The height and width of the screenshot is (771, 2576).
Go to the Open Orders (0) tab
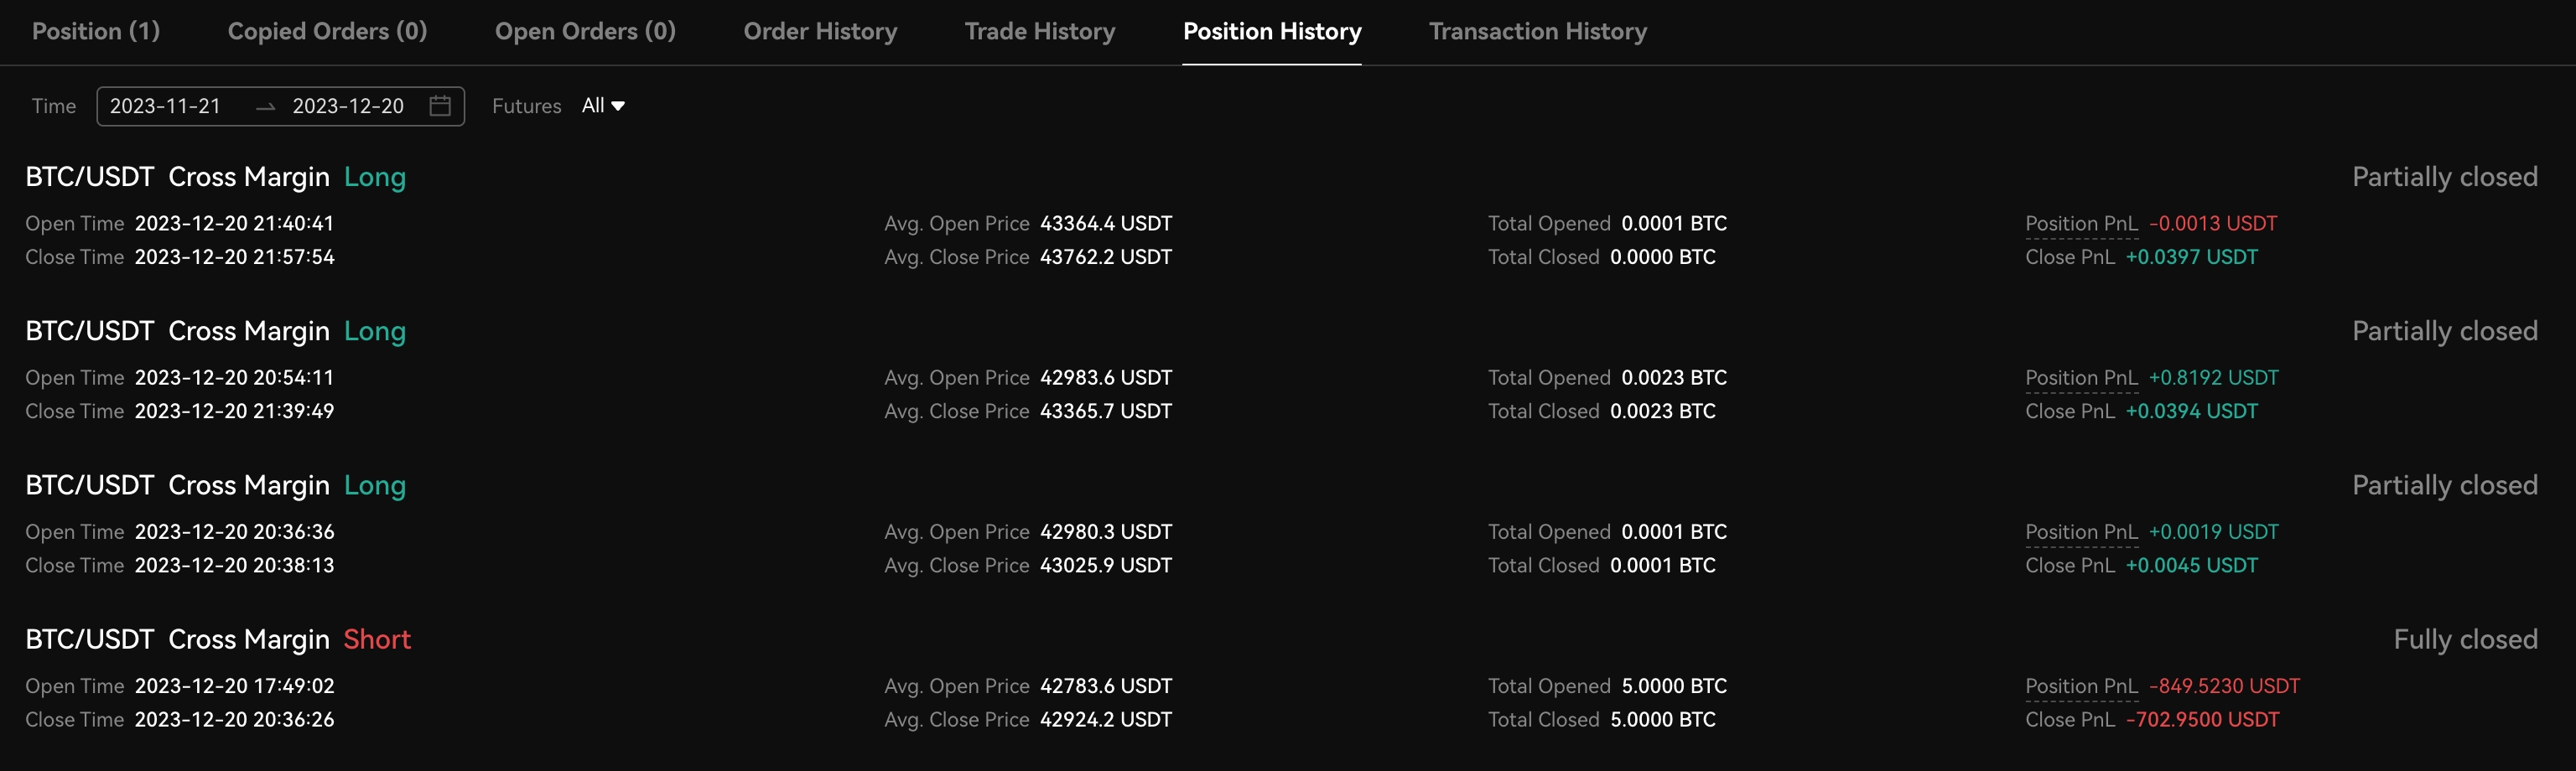point(585,31)
